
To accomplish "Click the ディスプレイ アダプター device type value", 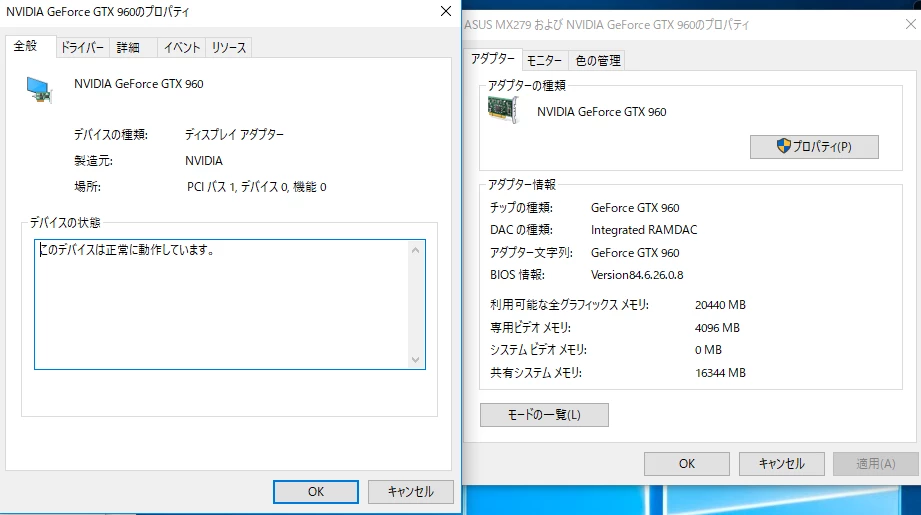I will tap(234, 134).
